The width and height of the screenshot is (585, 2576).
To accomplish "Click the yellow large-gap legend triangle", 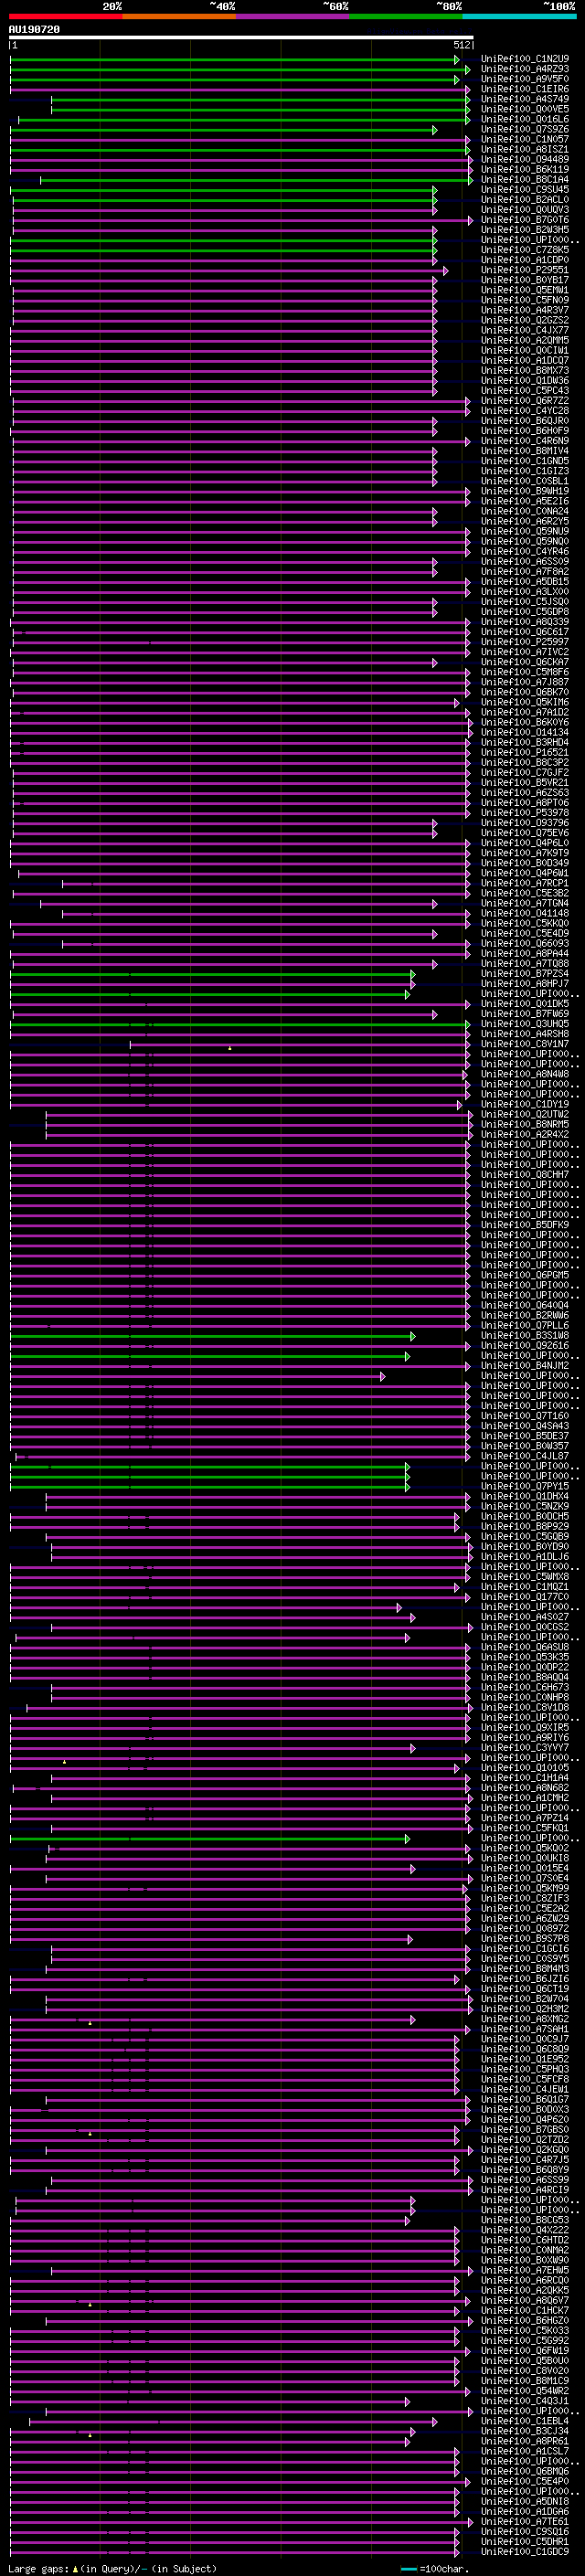I will (x=75, y=2569).
